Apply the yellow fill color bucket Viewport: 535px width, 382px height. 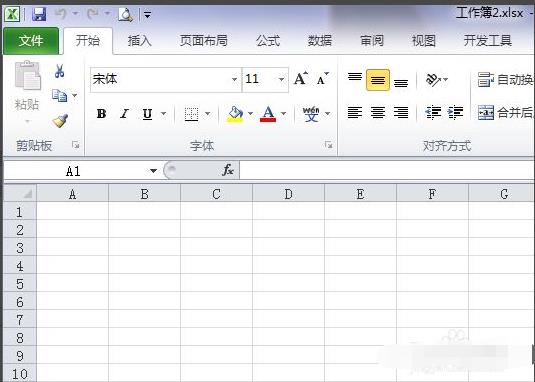(235, 114)
